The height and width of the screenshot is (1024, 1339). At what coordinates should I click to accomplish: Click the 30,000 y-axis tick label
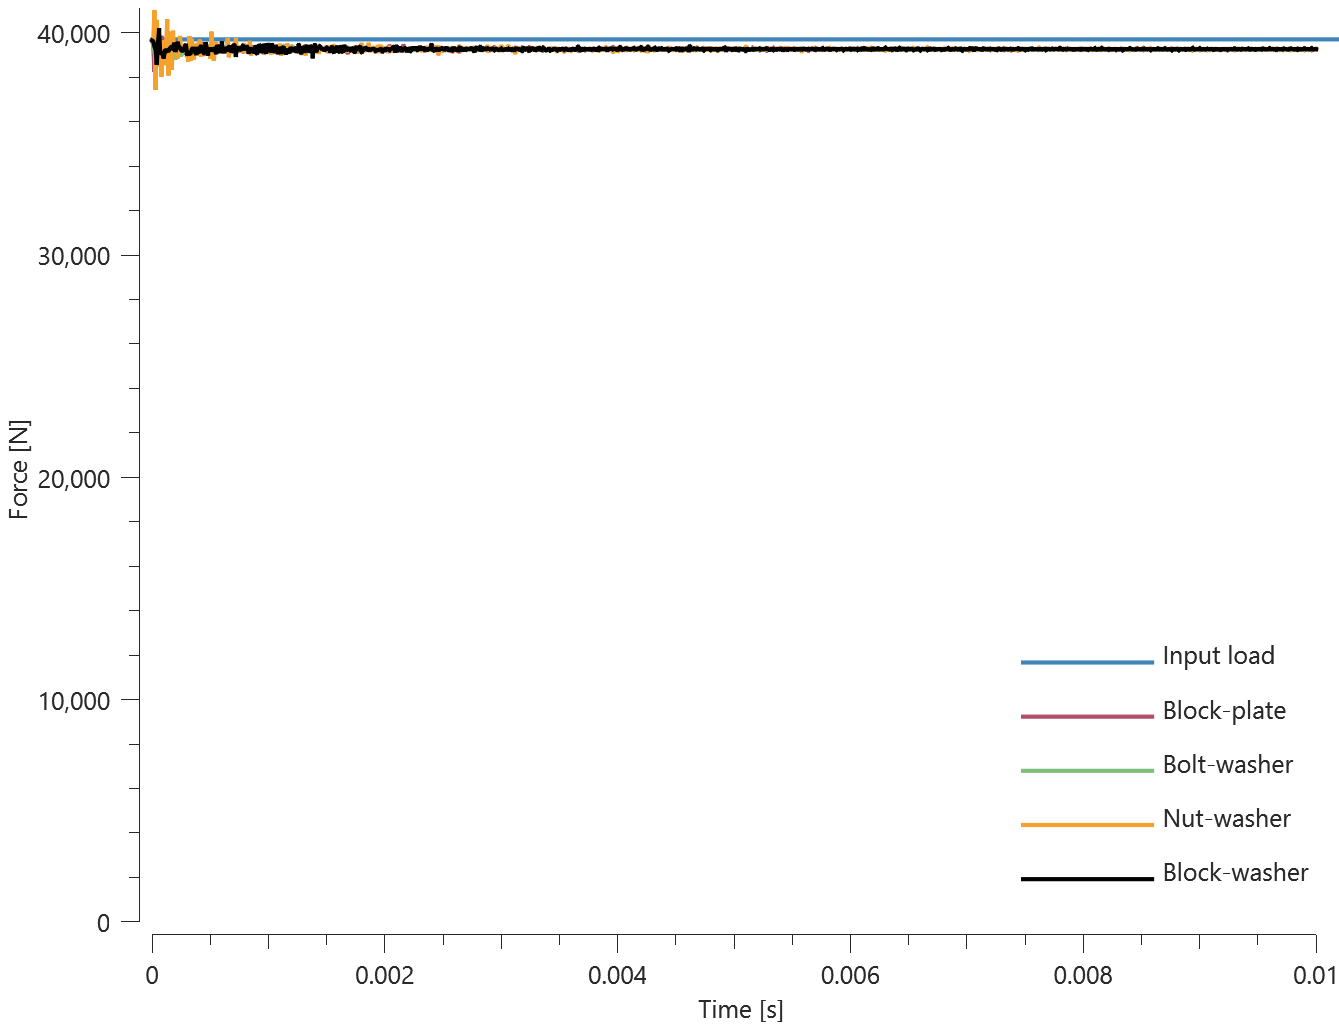(x=74, y=257)
